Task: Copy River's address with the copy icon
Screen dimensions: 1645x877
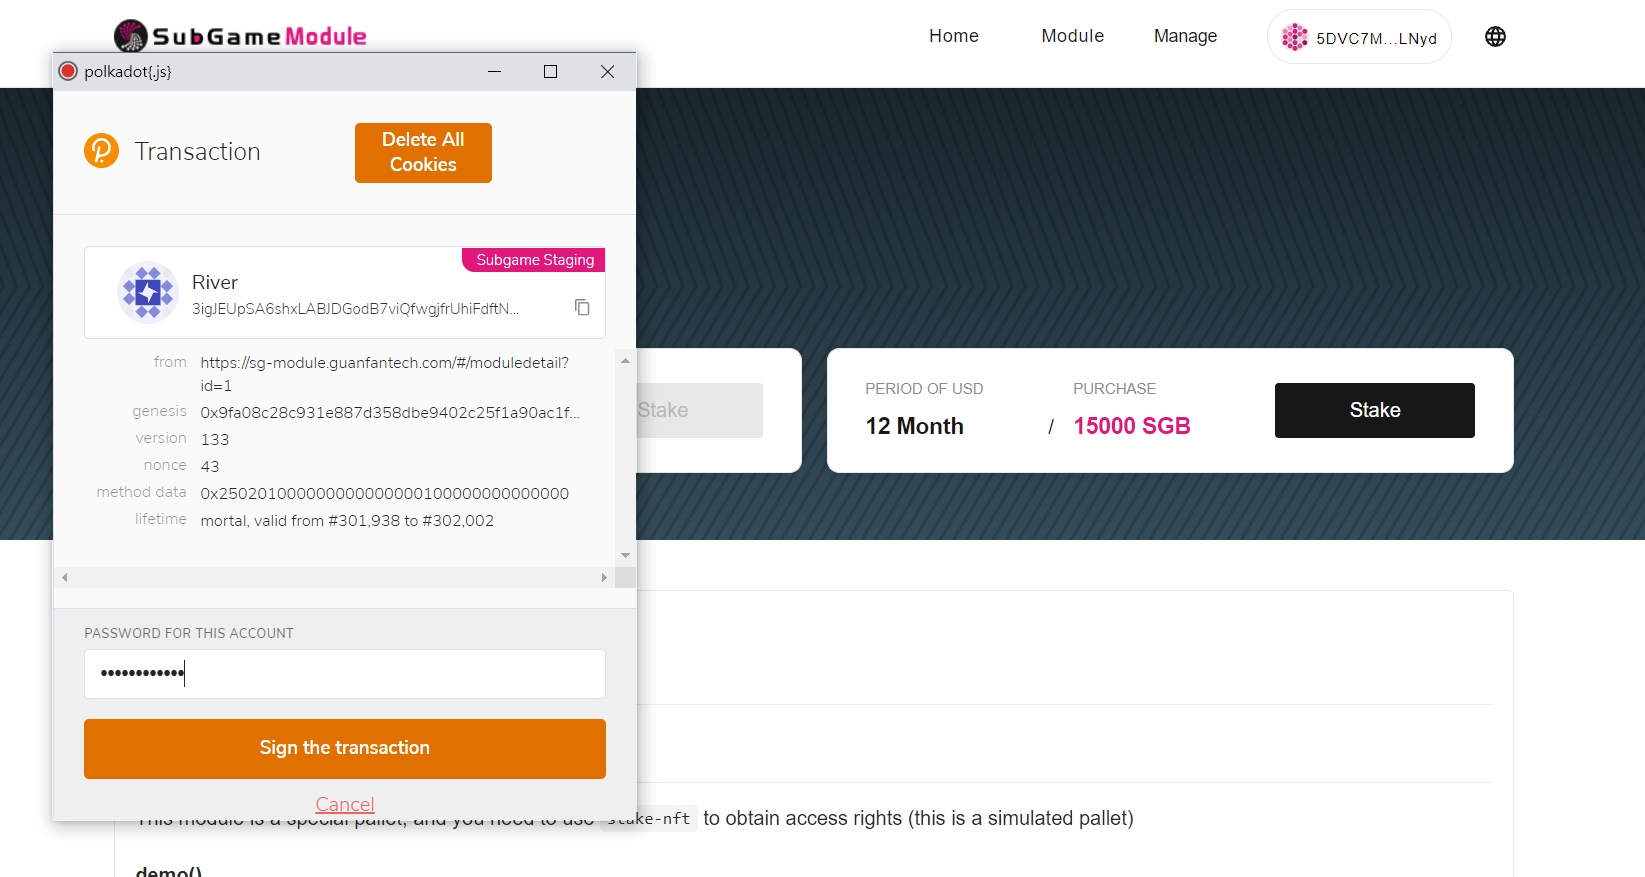Action: point(582,307)
